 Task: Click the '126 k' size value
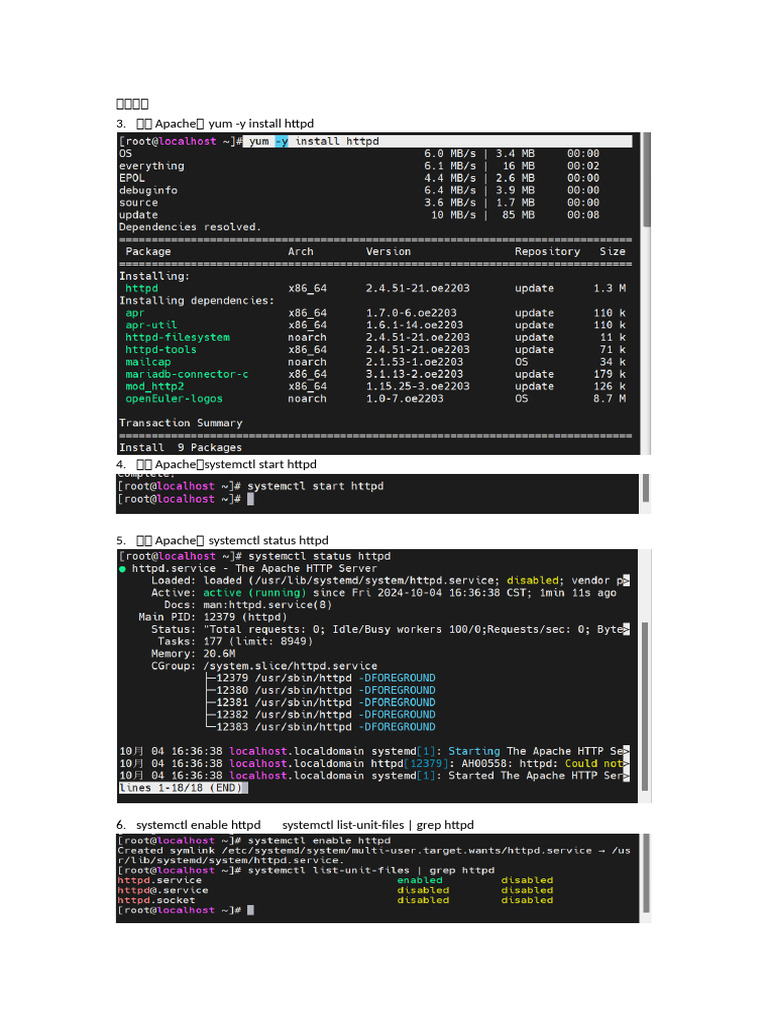(x=610, y=386)
